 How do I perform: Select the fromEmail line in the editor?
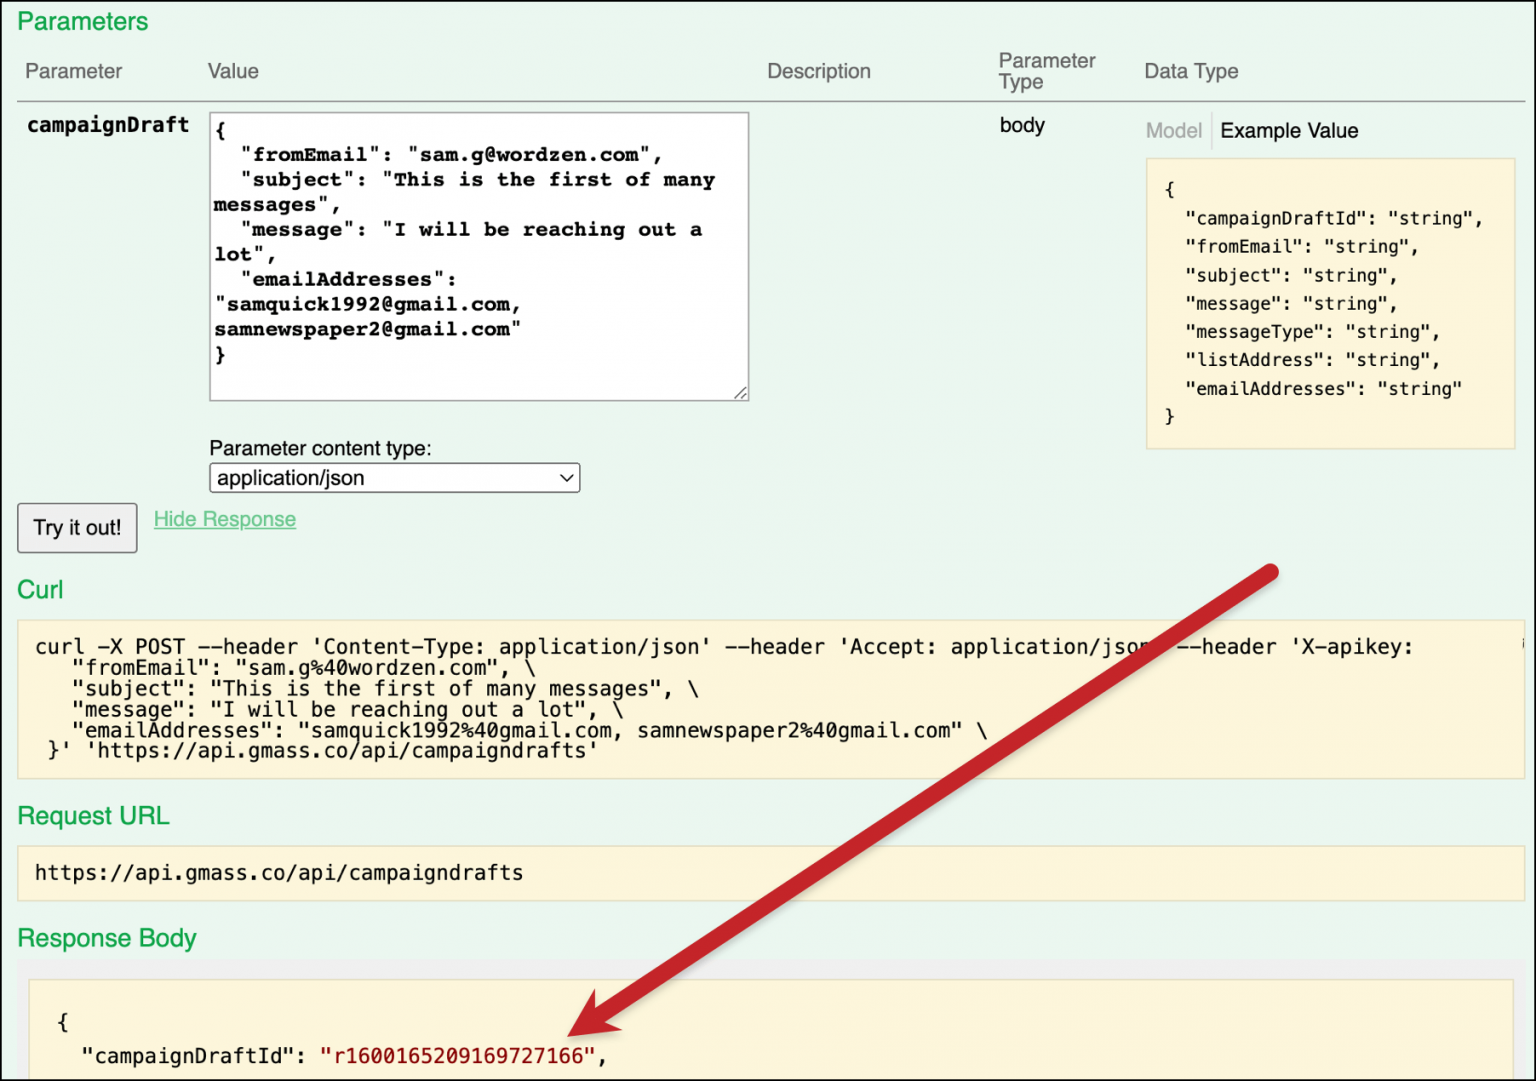click(x=436, y=154)
